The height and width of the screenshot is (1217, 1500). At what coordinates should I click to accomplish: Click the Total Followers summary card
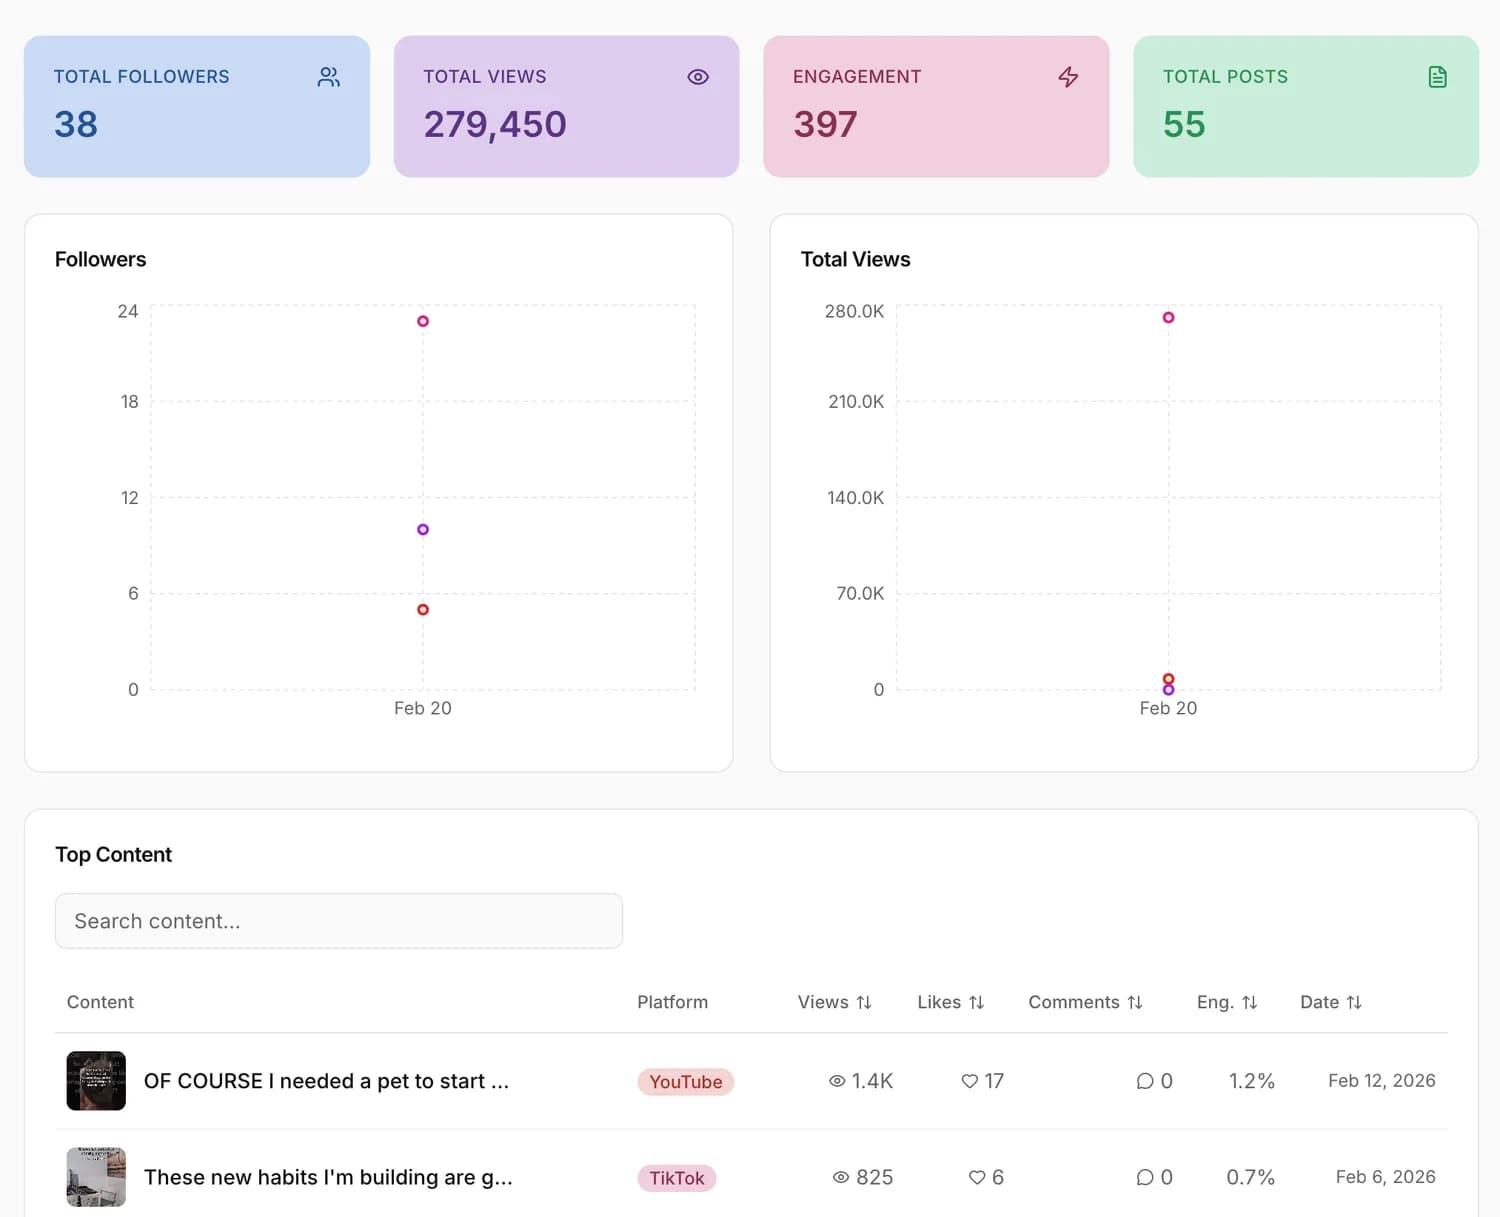(197, 107)
